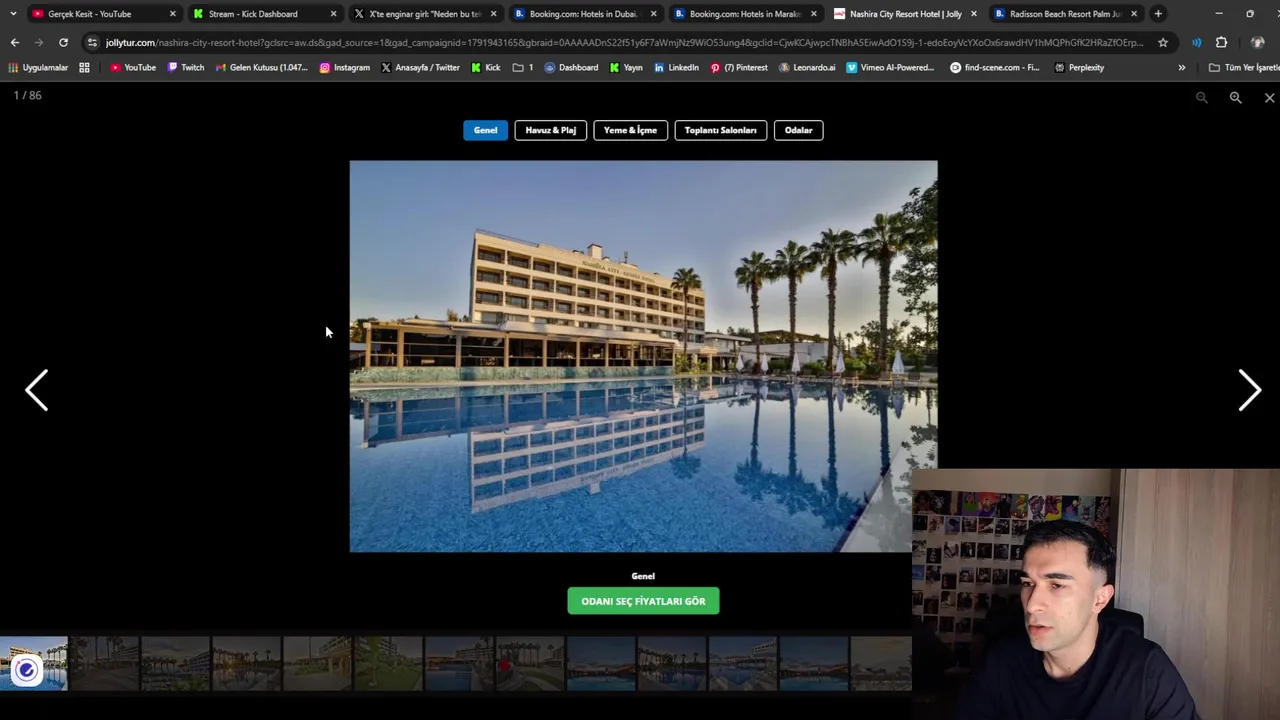Open the Dashboard bookmark
Screen dimensions: 1280x720
click(571, 67)
